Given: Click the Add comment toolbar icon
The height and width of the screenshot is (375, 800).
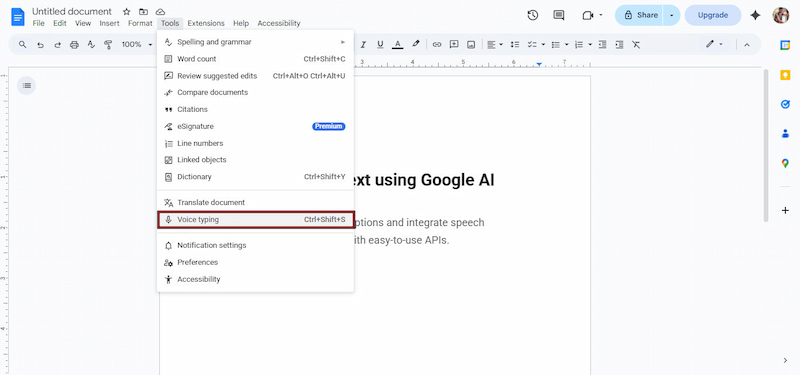Looking at the screenshot, I should click(454, 44).
